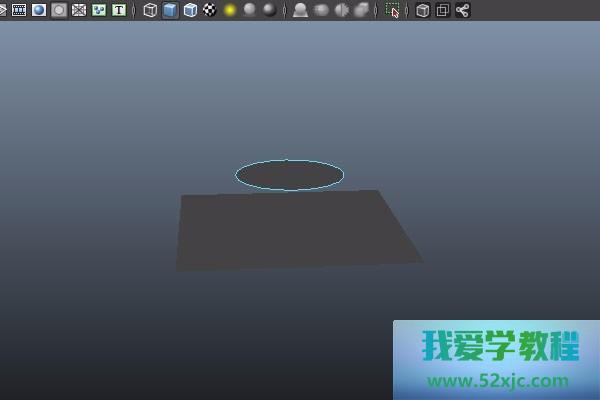Turn on Wireframe on Shaded cube
Image resolution: width=600 pixels, height=400 pixels.
pyautogui.click(x=190, y=10)
